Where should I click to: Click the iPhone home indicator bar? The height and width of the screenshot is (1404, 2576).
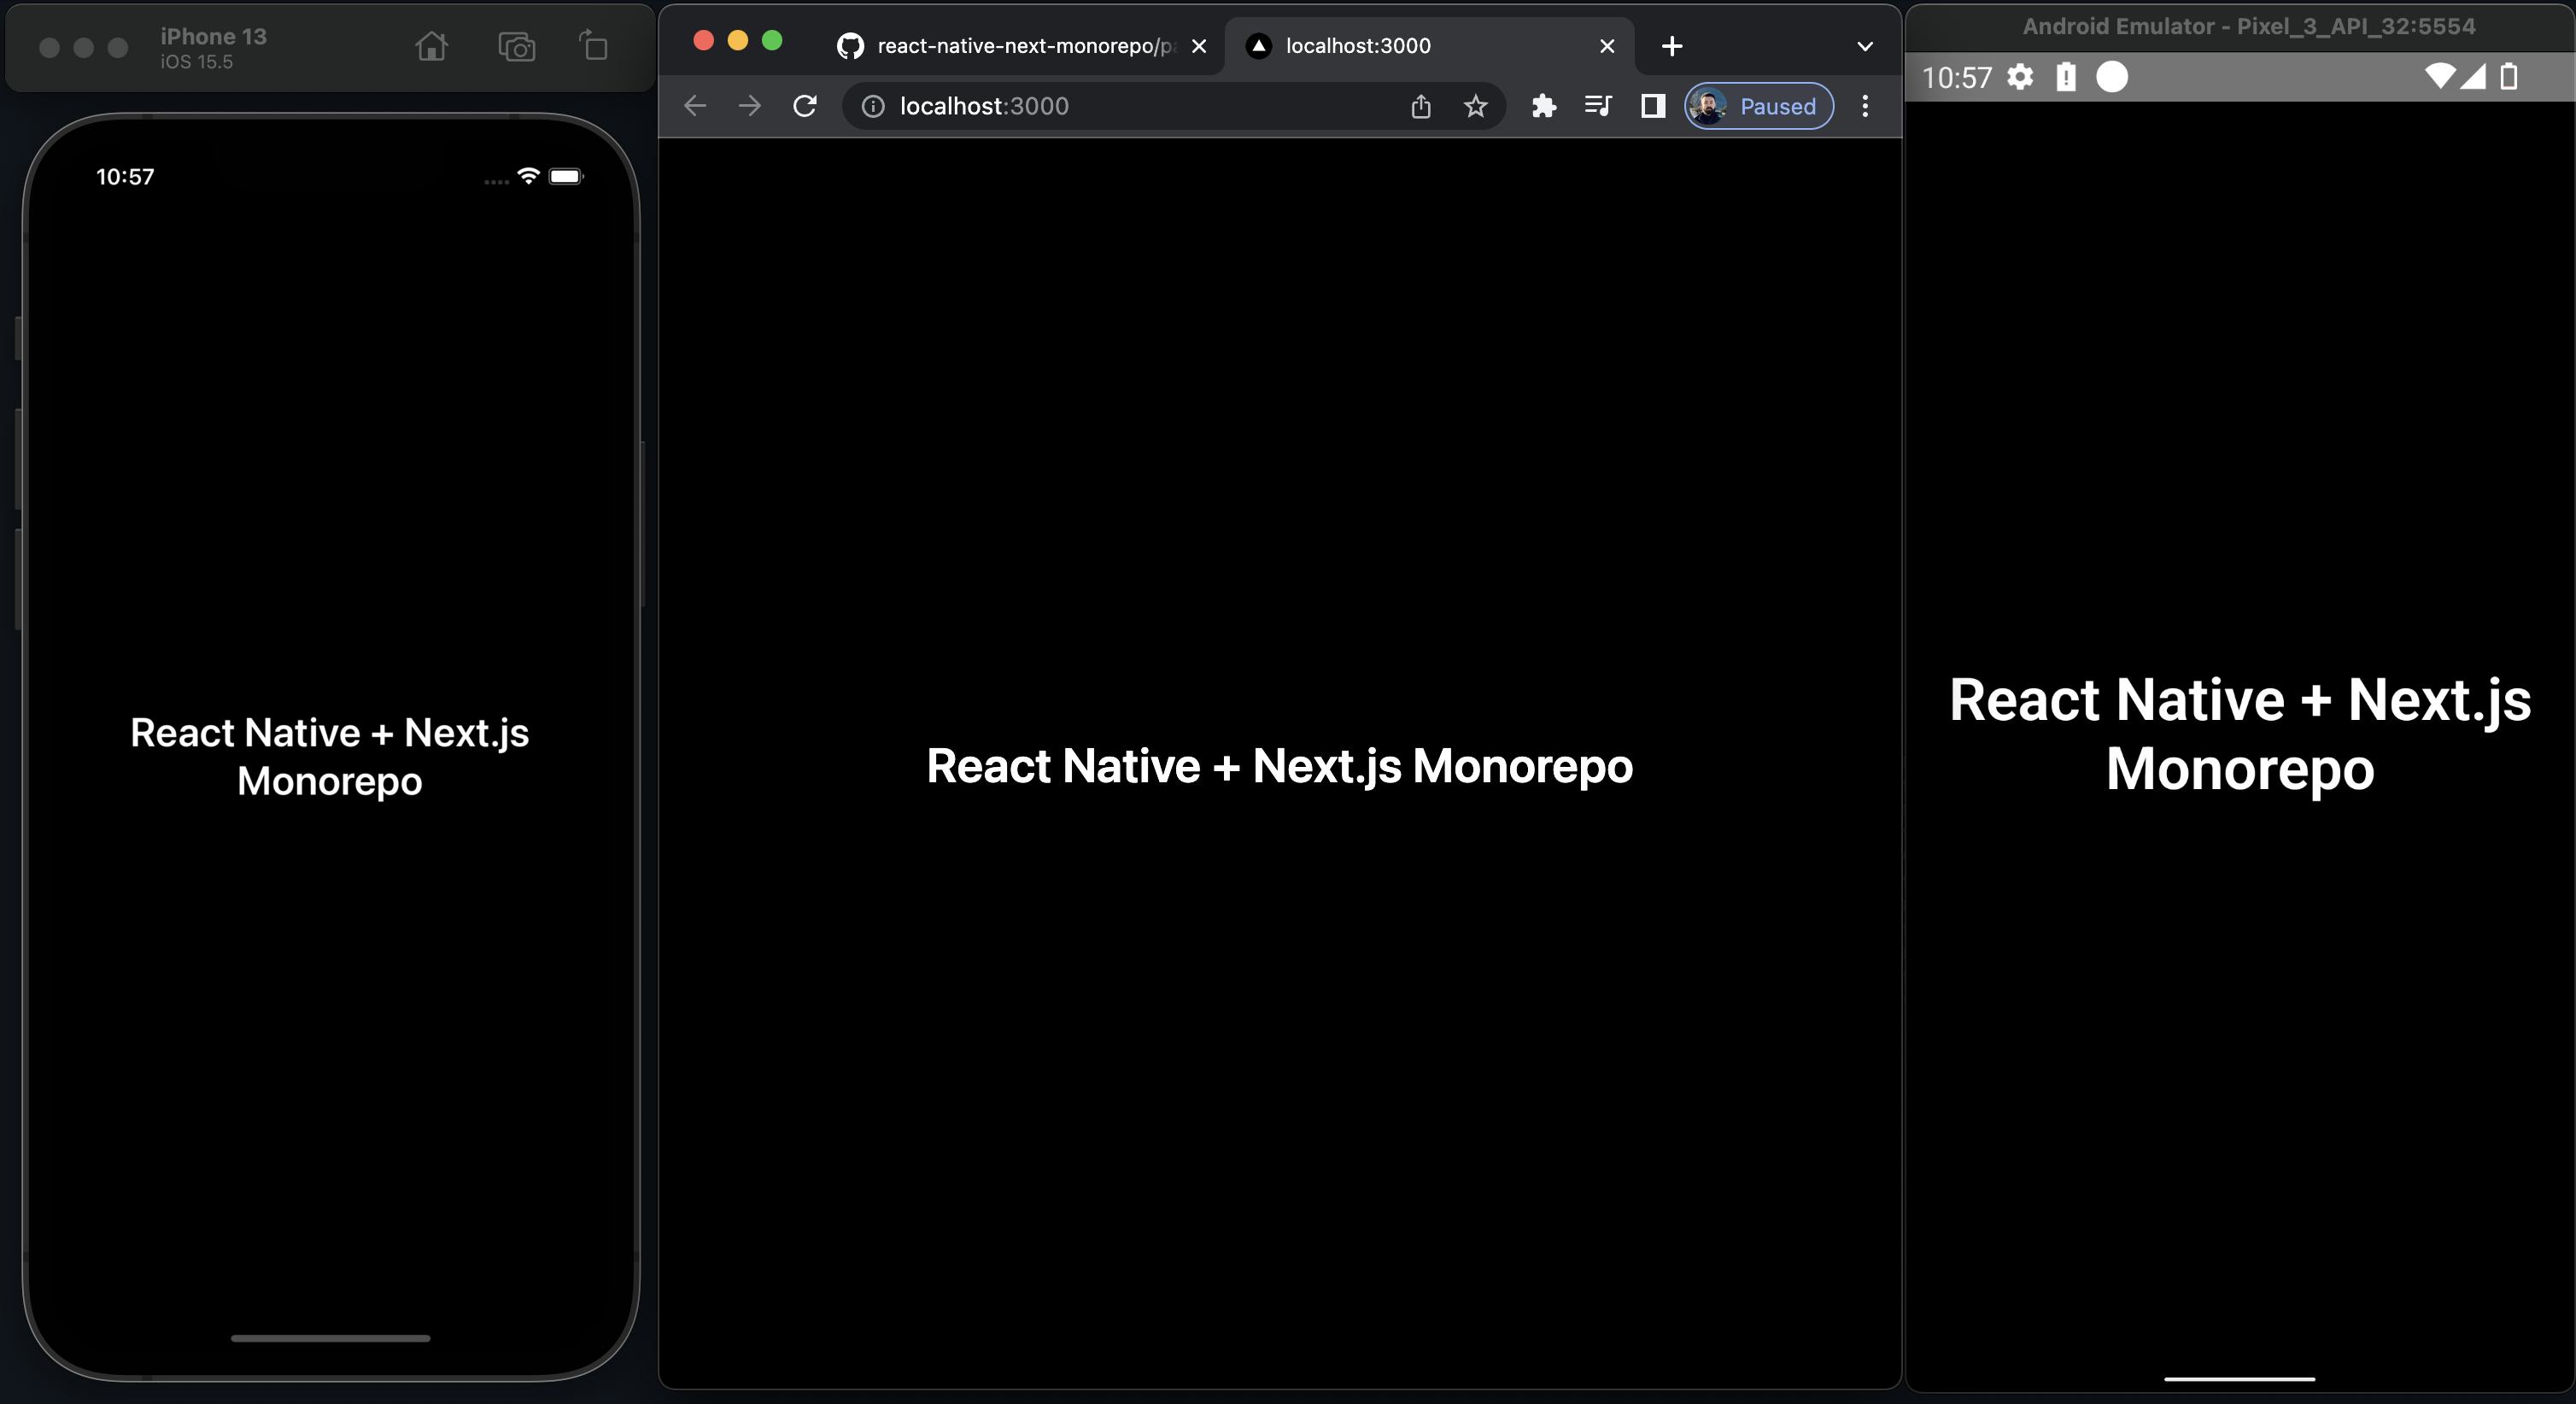[331, 1338]
